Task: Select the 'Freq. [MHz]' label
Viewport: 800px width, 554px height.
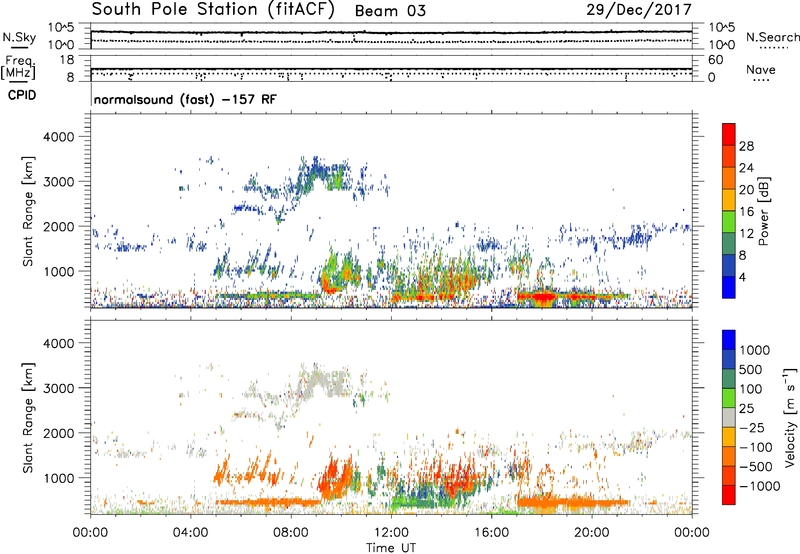Action: [x=18, y=68]
